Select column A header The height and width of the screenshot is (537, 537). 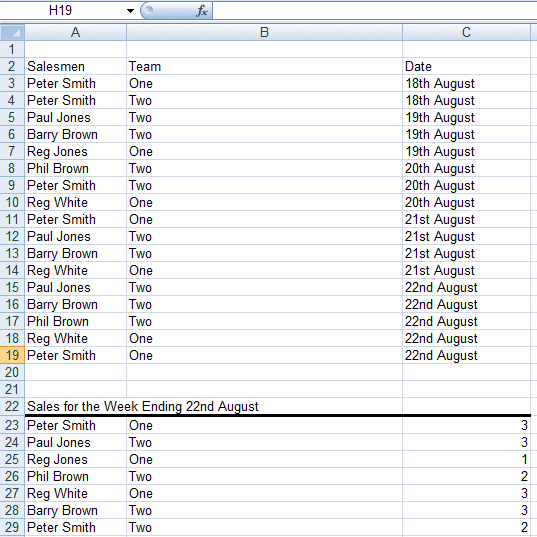point(75,33)
